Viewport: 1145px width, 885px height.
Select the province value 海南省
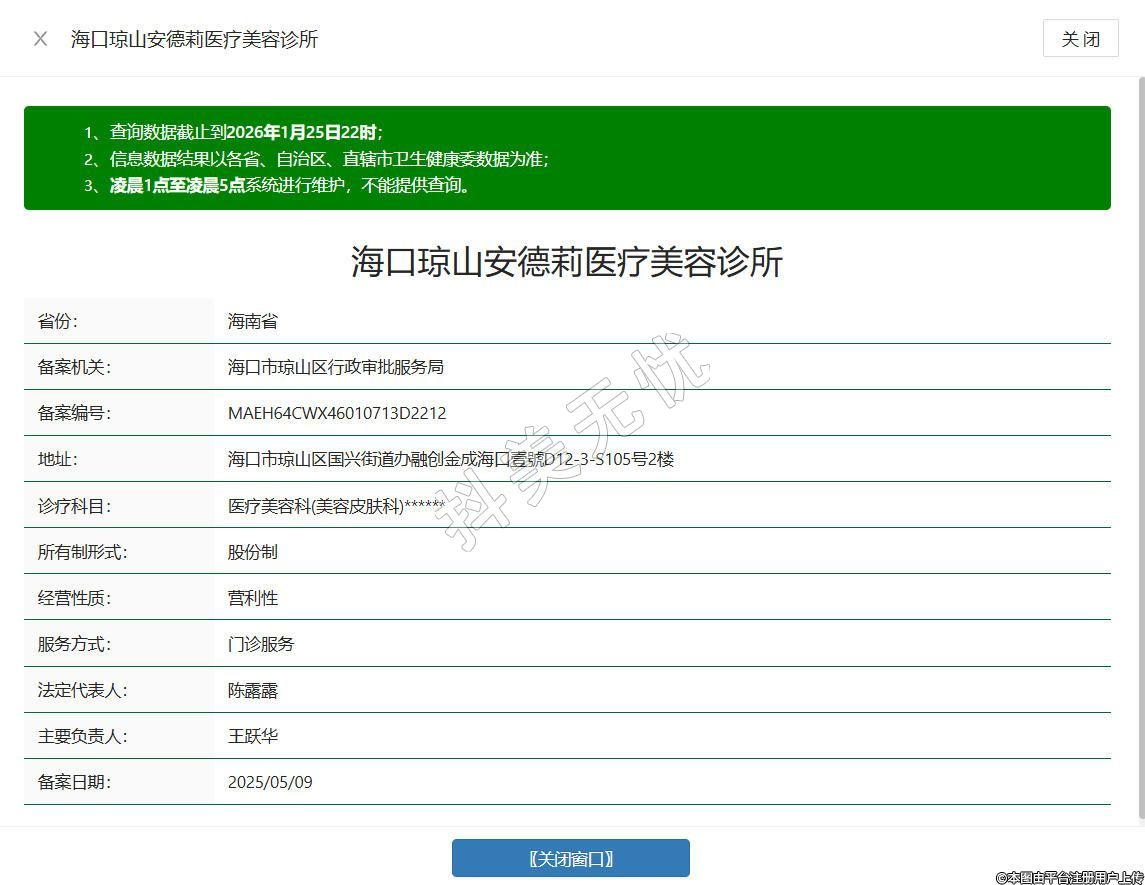pos(253,321)
